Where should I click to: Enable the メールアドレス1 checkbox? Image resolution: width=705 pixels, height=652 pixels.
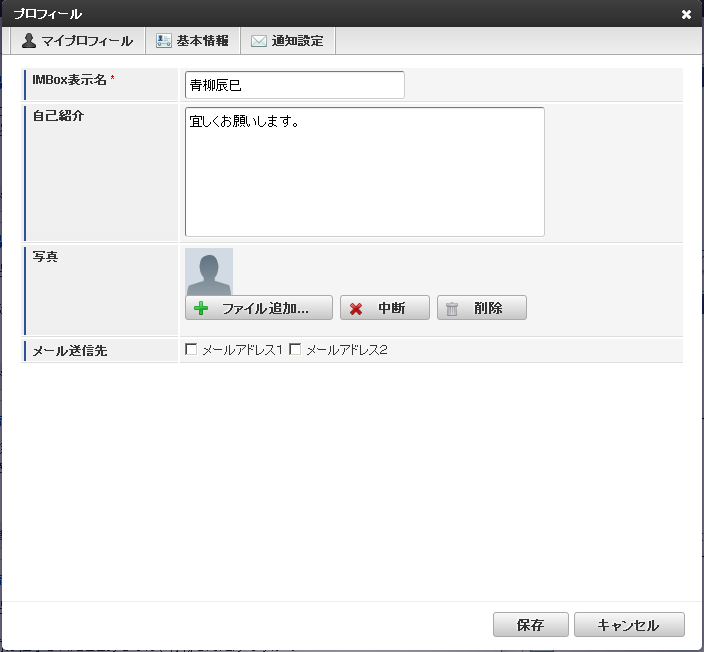click(191, 349)
